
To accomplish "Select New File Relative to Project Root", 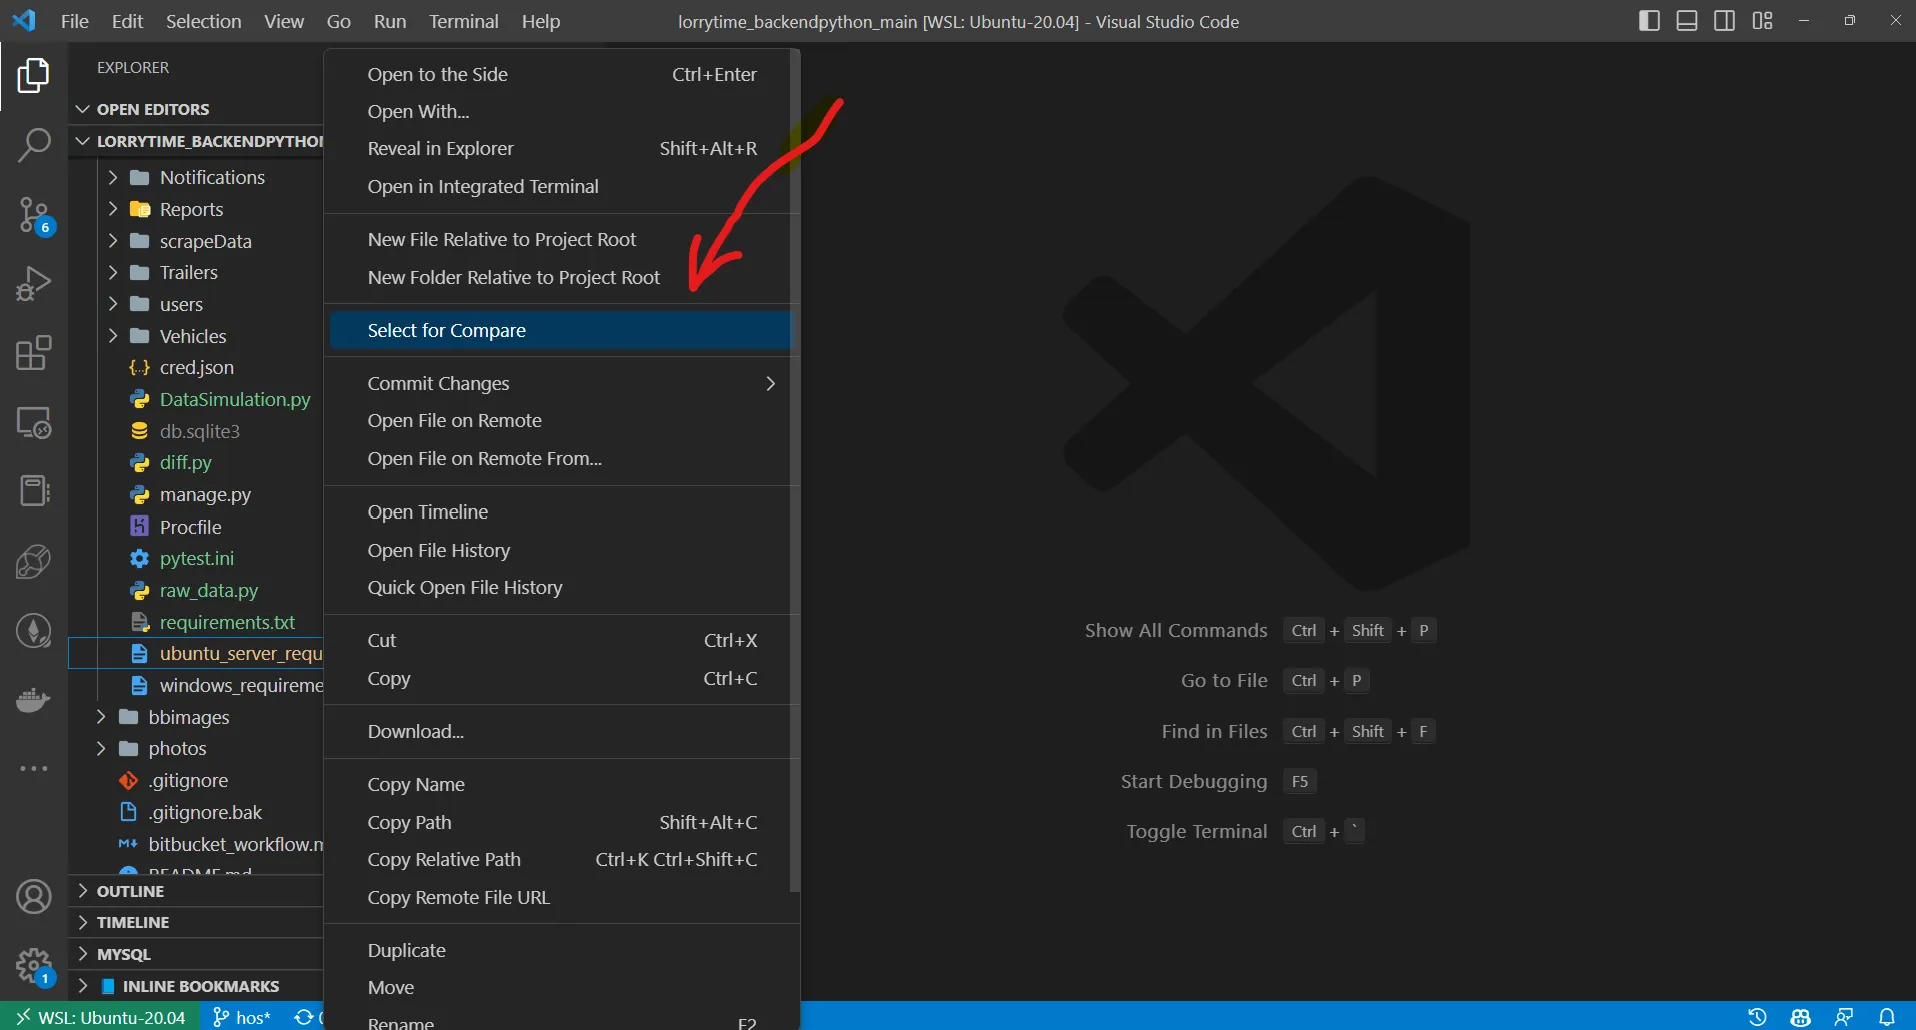I will [x=560, y=240].
